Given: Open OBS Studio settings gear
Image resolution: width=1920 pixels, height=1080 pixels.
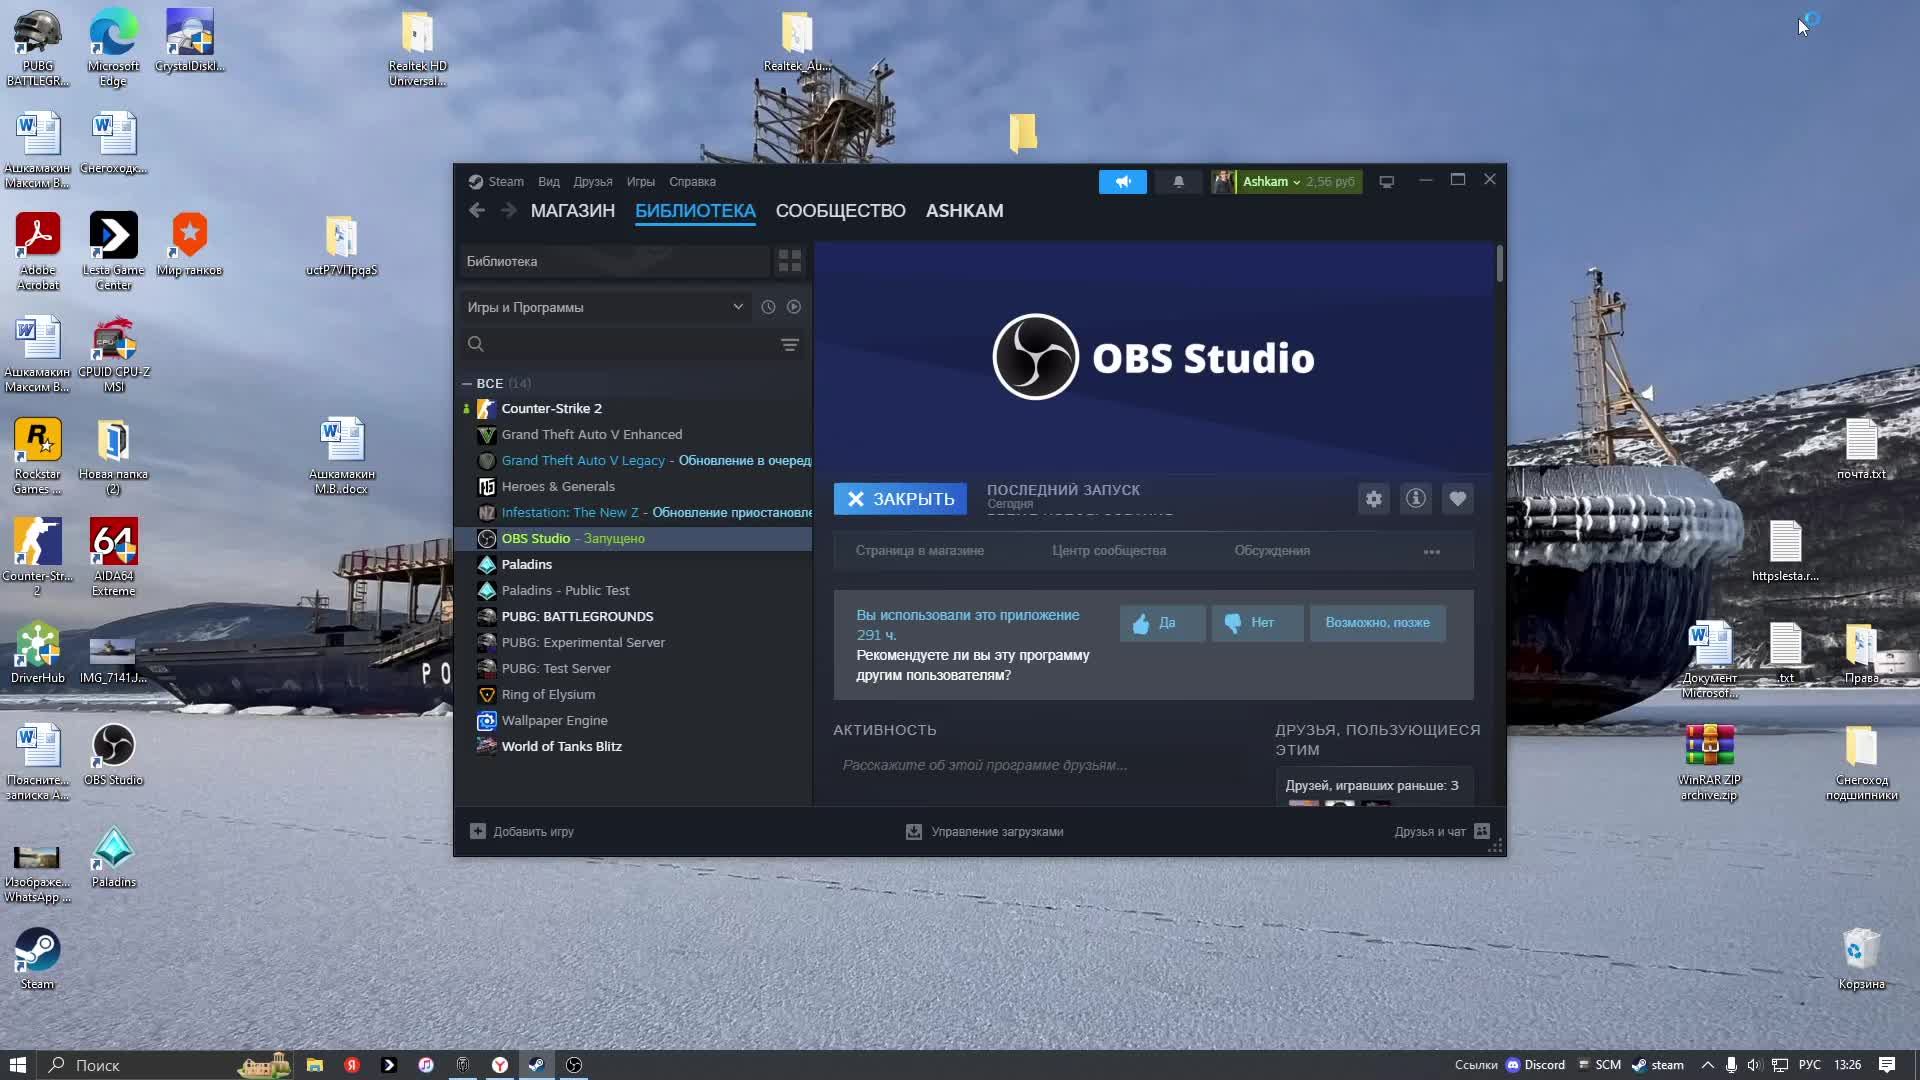Looking at the screenshot, I should pyautogui.click(x=1374, y=499).
